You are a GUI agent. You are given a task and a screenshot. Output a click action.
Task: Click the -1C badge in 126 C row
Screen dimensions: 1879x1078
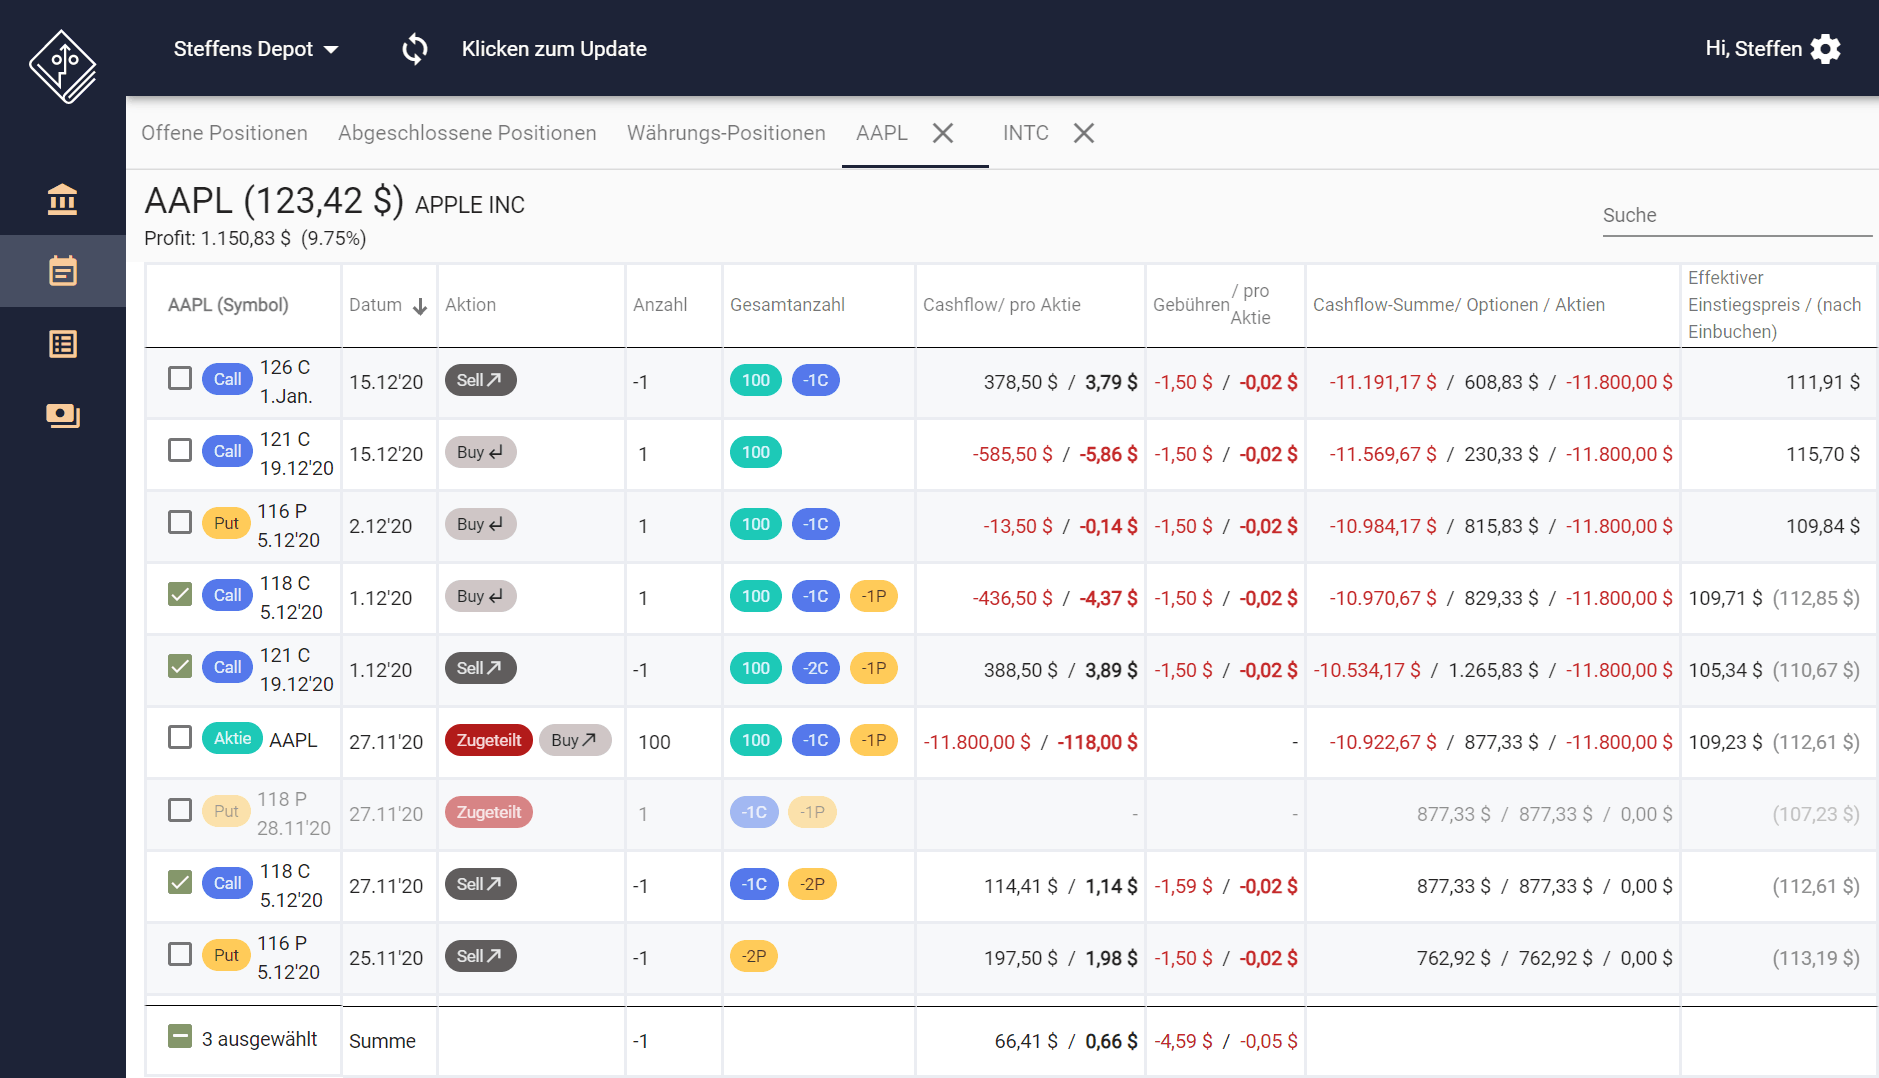coord(816,380)
